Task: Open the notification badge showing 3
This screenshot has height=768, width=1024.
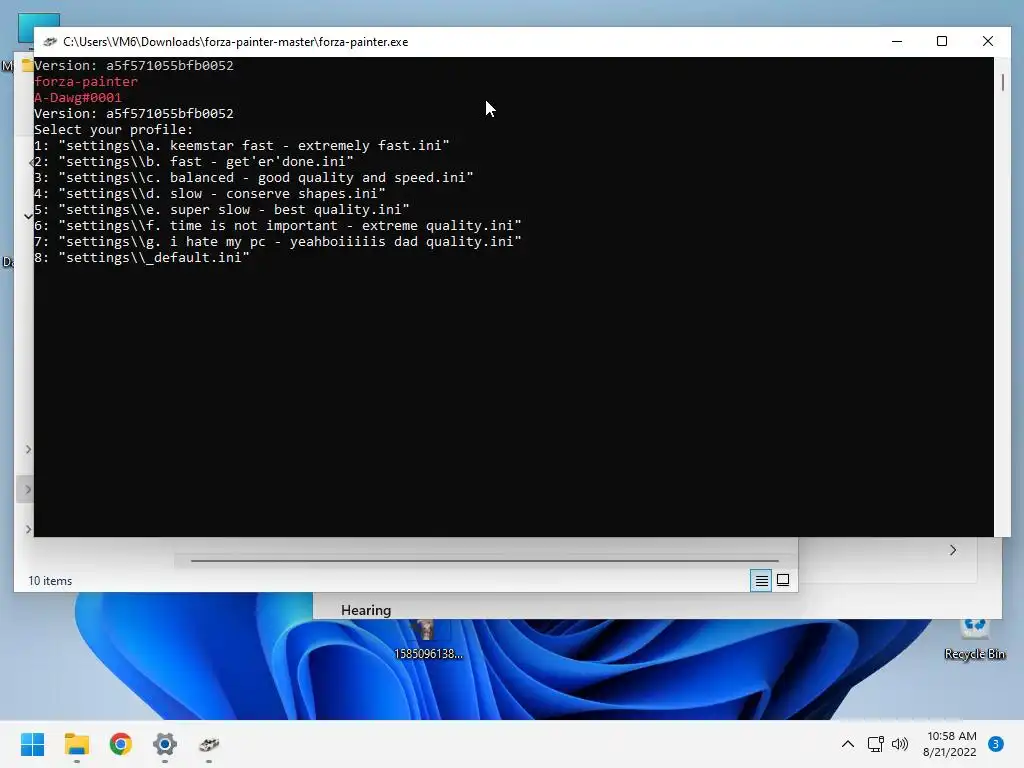Action: 996,744
